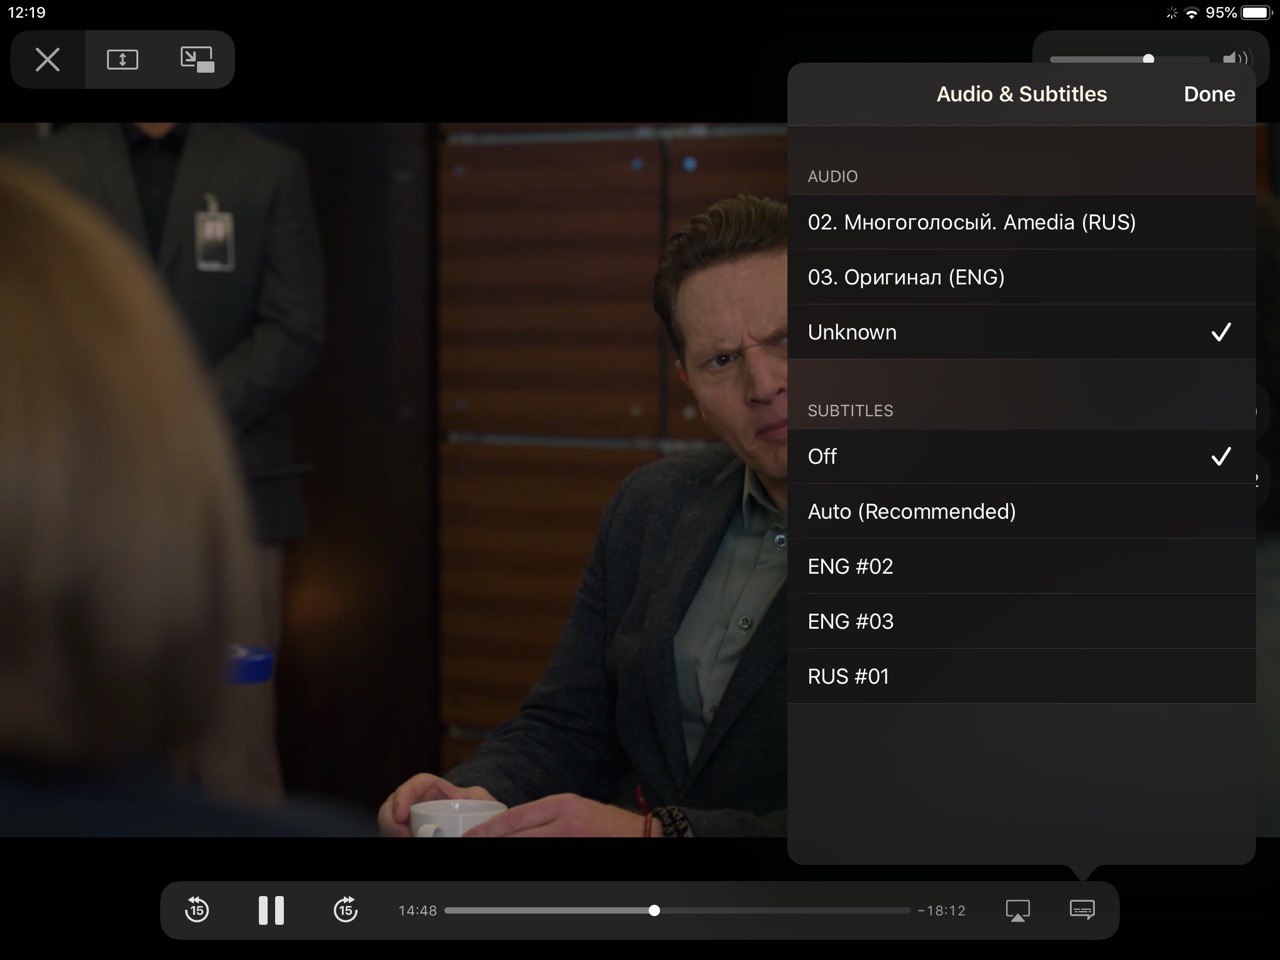The height and width of the screenshot is (960, 1280).
Task: Choose ENG #02 subtitles
Action: 1021,566
